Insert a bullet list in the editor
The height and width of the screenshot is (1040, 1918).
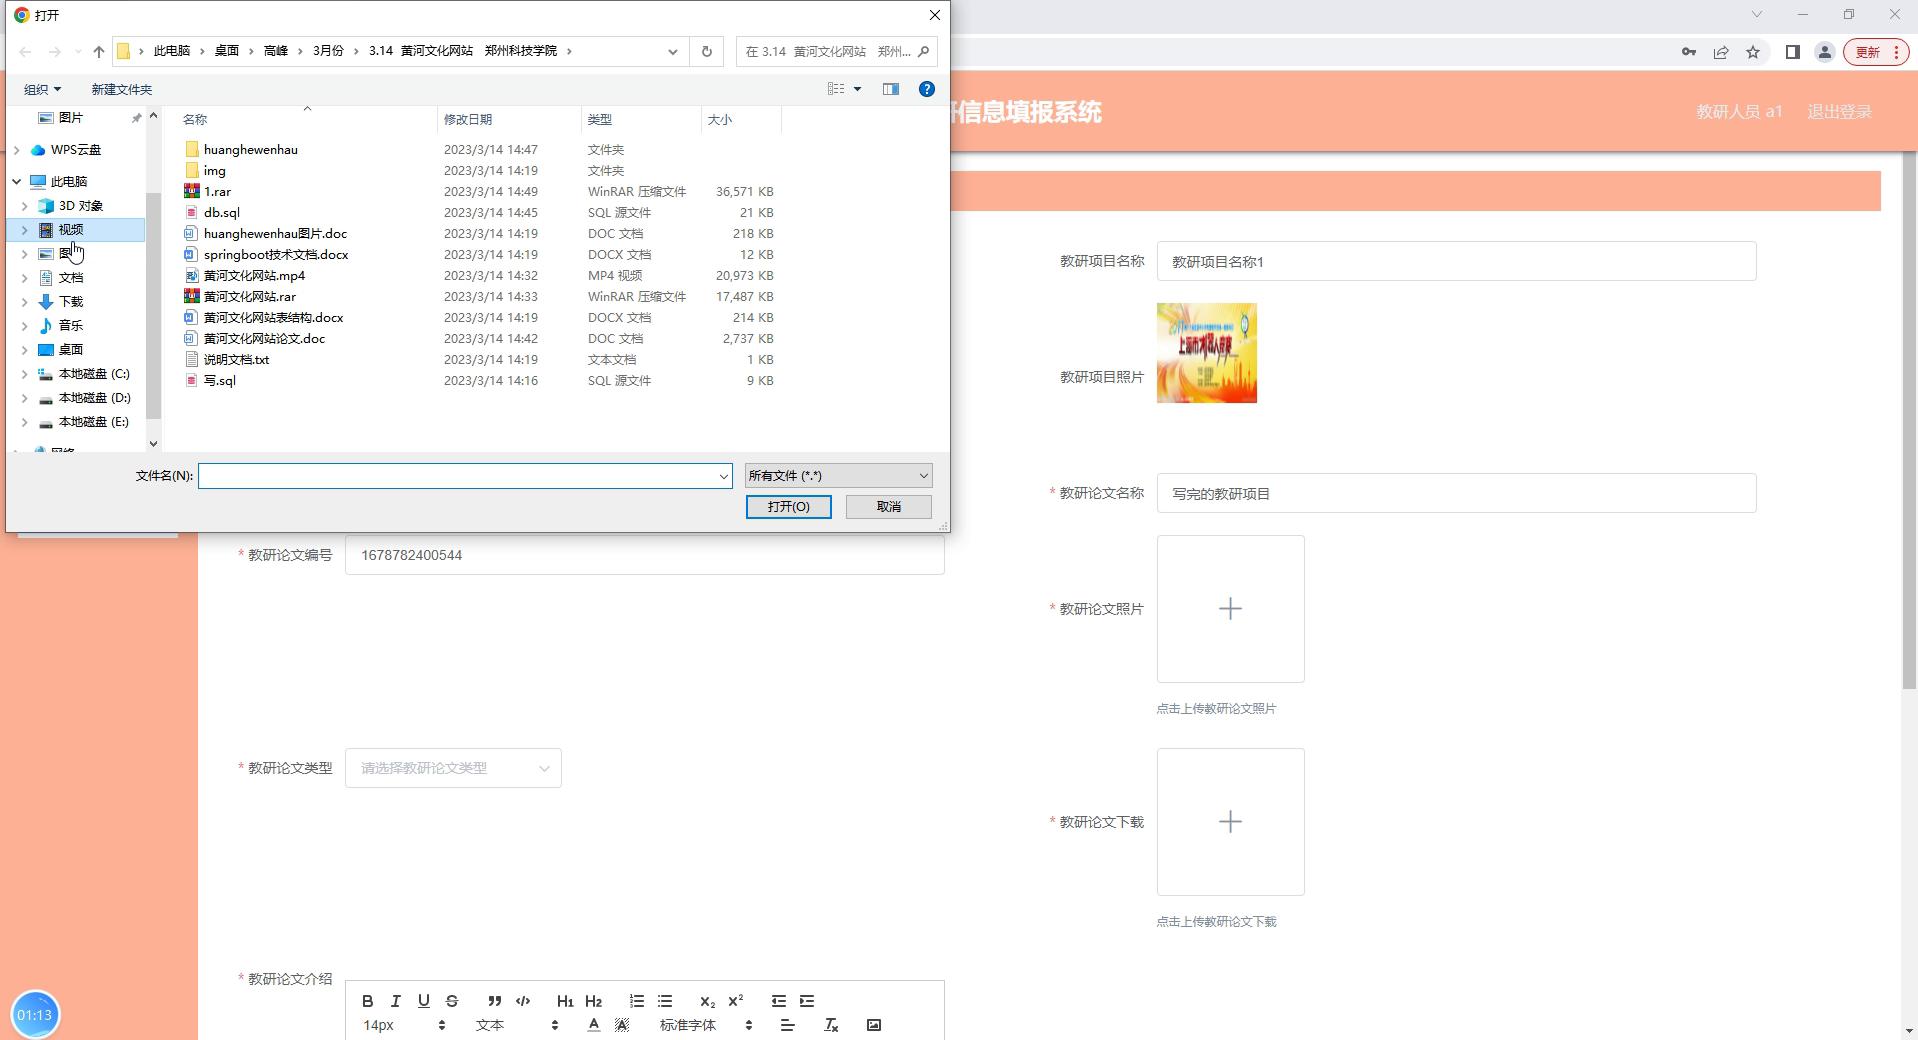(x=664, y=1001)
